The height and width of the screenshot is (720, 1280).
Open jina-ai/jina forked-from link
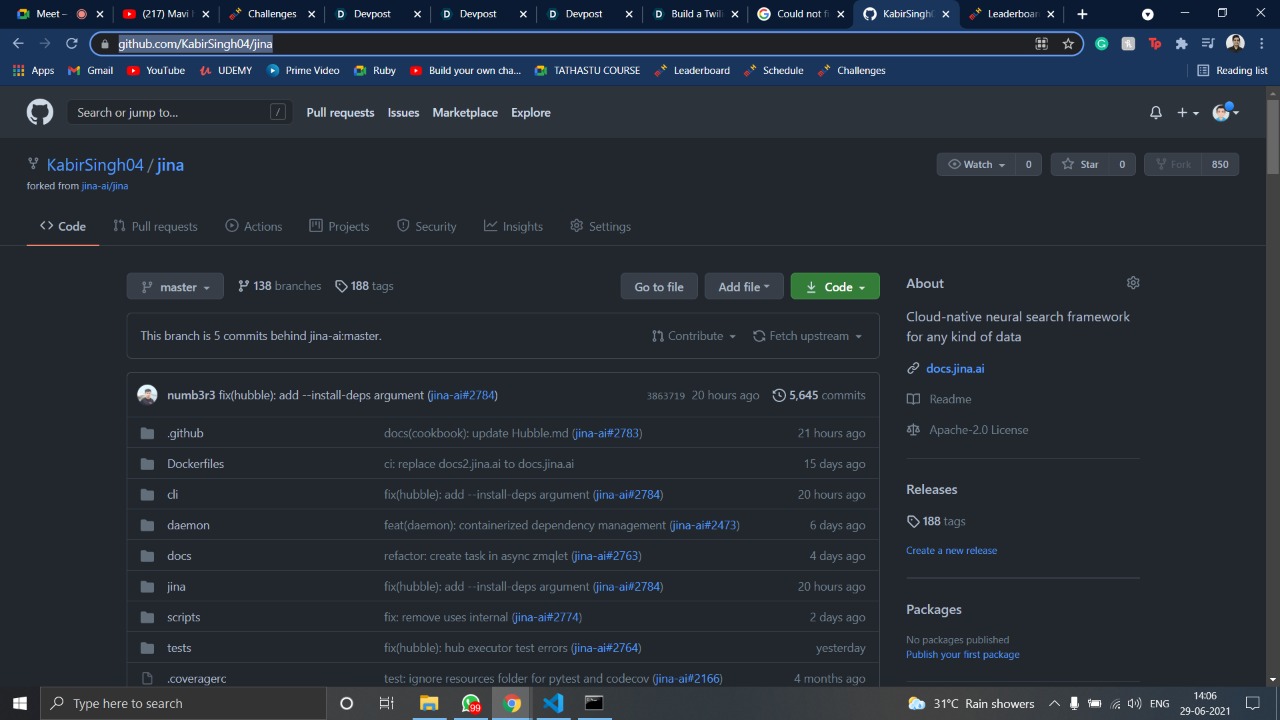(105, 185)
